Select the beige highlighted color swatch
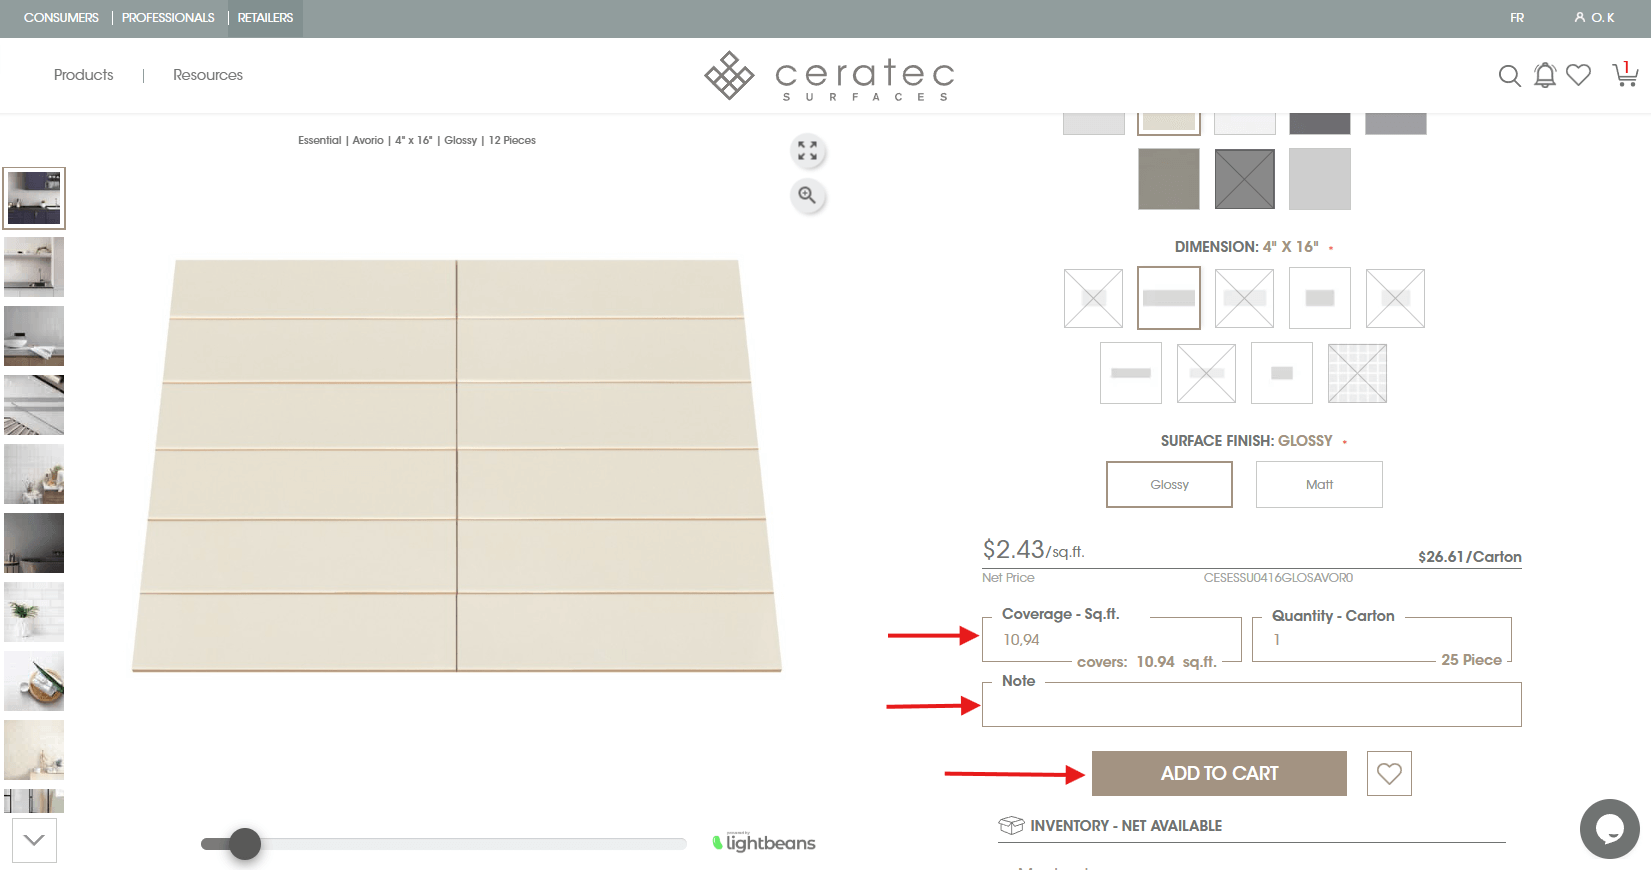This screenshot has width=1651, height=870. (1169, 124)
